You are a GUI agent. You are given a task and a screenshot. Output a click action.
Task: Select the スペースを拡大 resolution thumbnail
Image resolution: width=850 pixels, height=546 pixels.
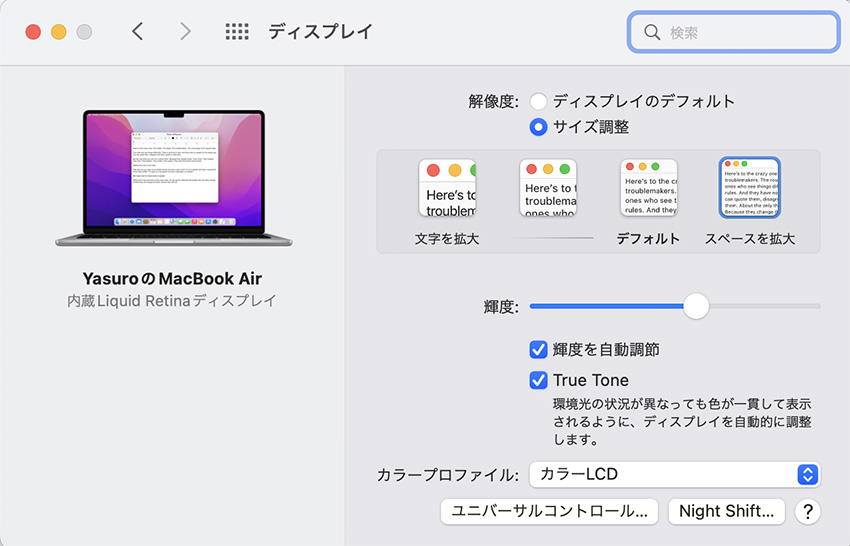click(750, 188)
